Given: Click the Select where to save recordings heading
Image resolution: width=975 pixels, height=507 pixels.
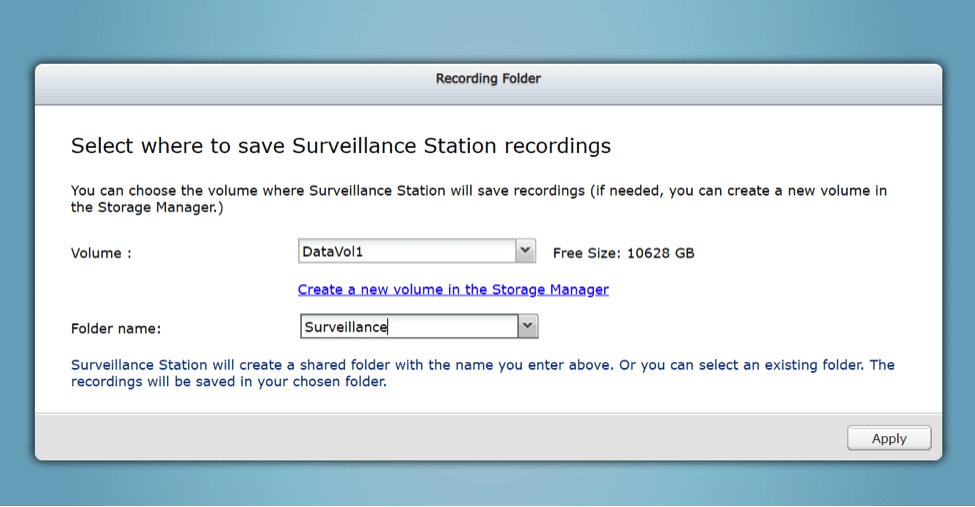Looking at the screenshot, I should click(x=341, y=146).
